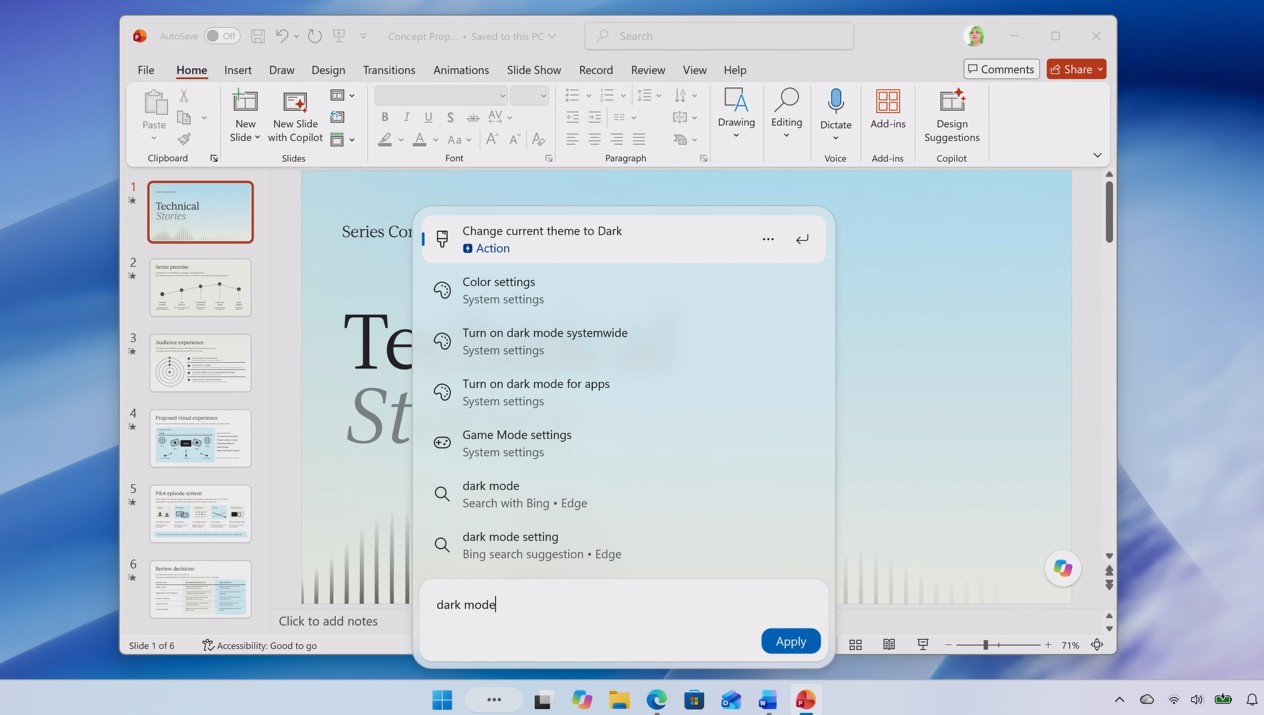Go to the Animations tab
This screenshot has width=1264, height=715.
tap(461, 70)
